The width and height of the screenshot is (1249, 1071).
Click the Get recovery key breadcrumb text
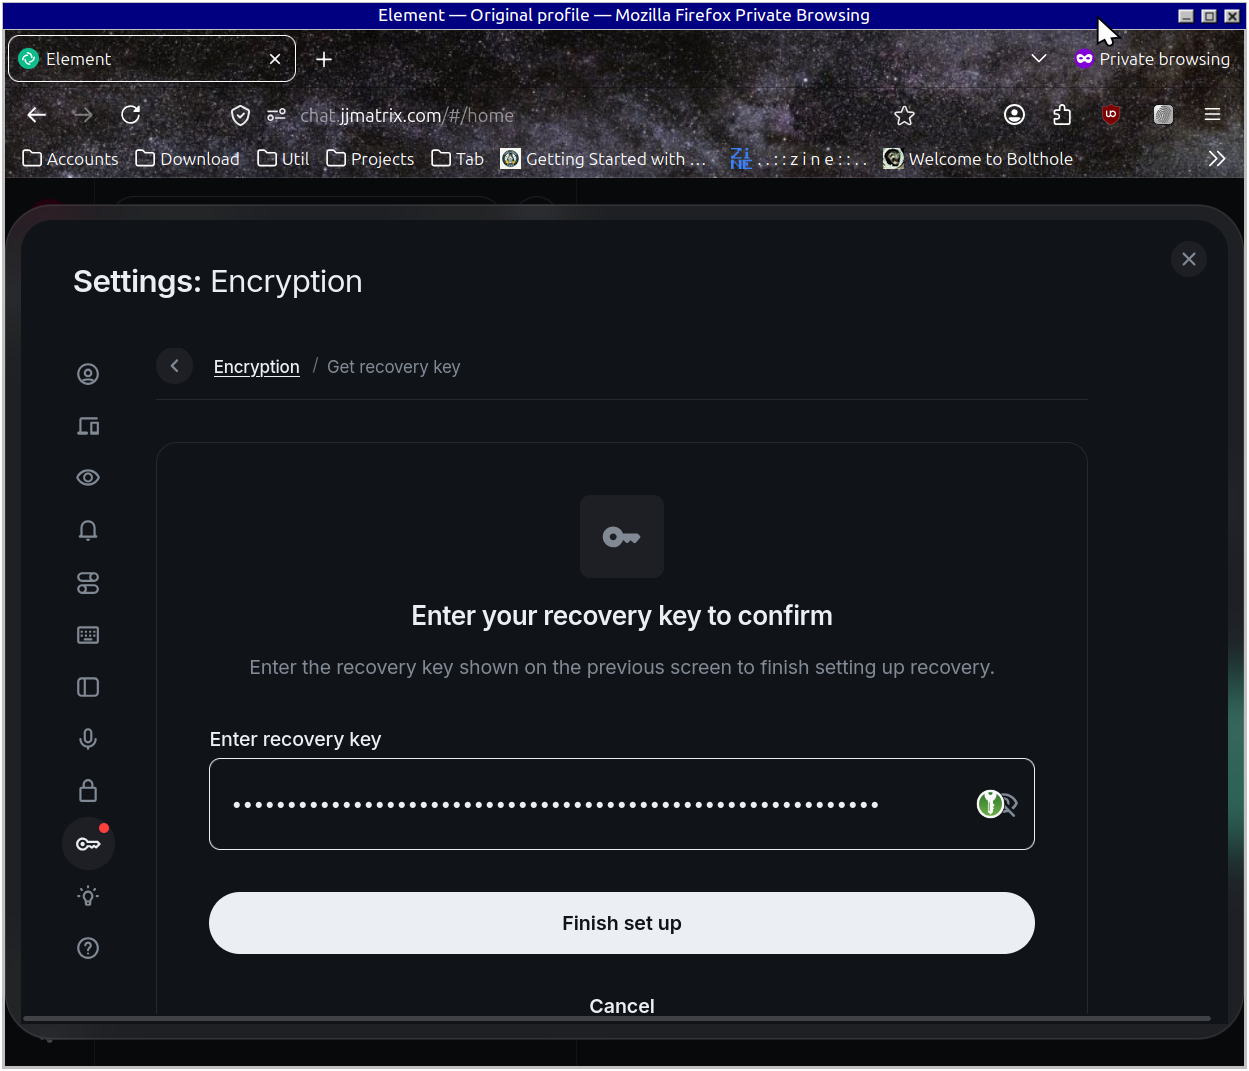point(394,367)
